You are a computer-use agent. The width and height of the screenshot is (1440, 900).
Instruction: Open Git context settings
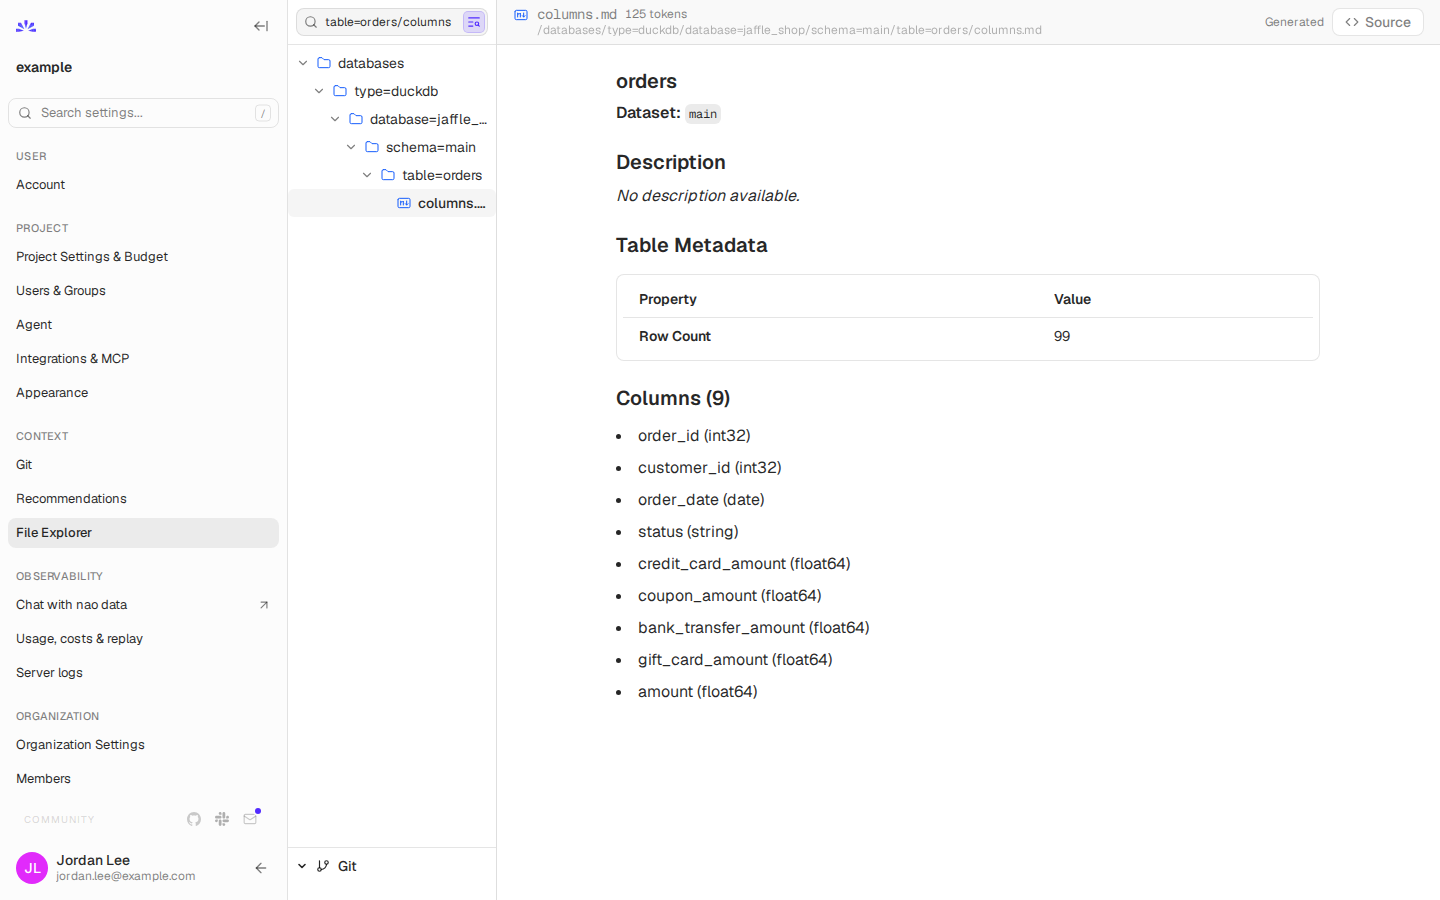pyautogui.click(x=143, y=465)
